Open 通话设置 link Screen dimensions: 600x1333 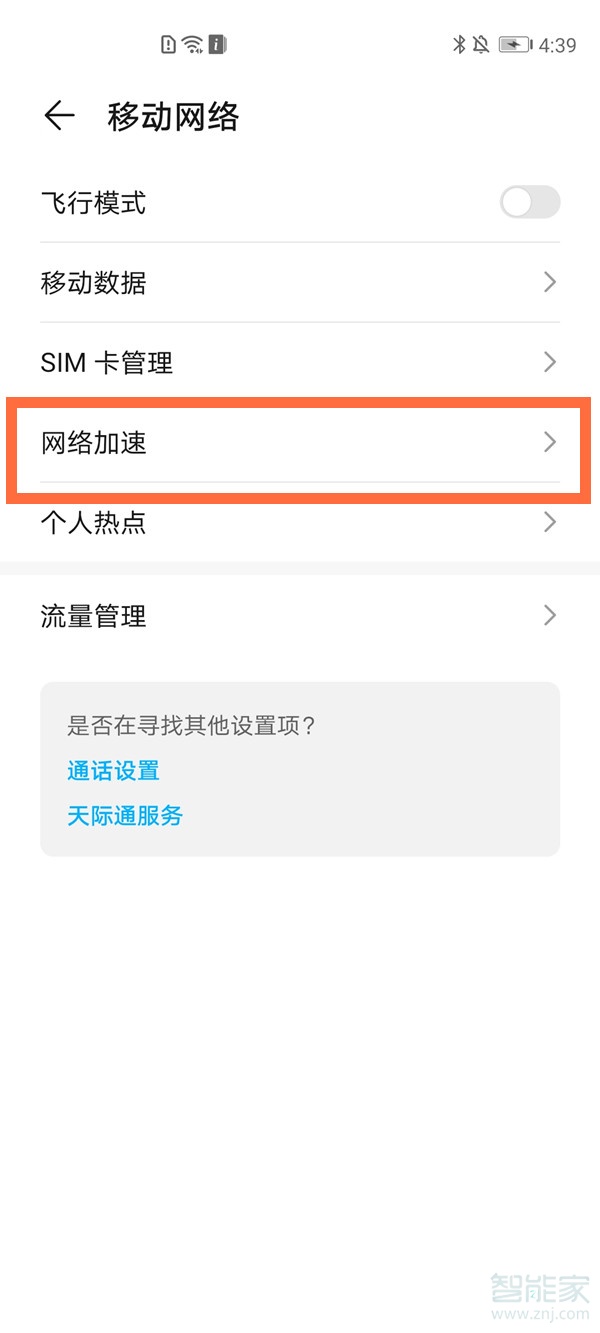[112, 770]
